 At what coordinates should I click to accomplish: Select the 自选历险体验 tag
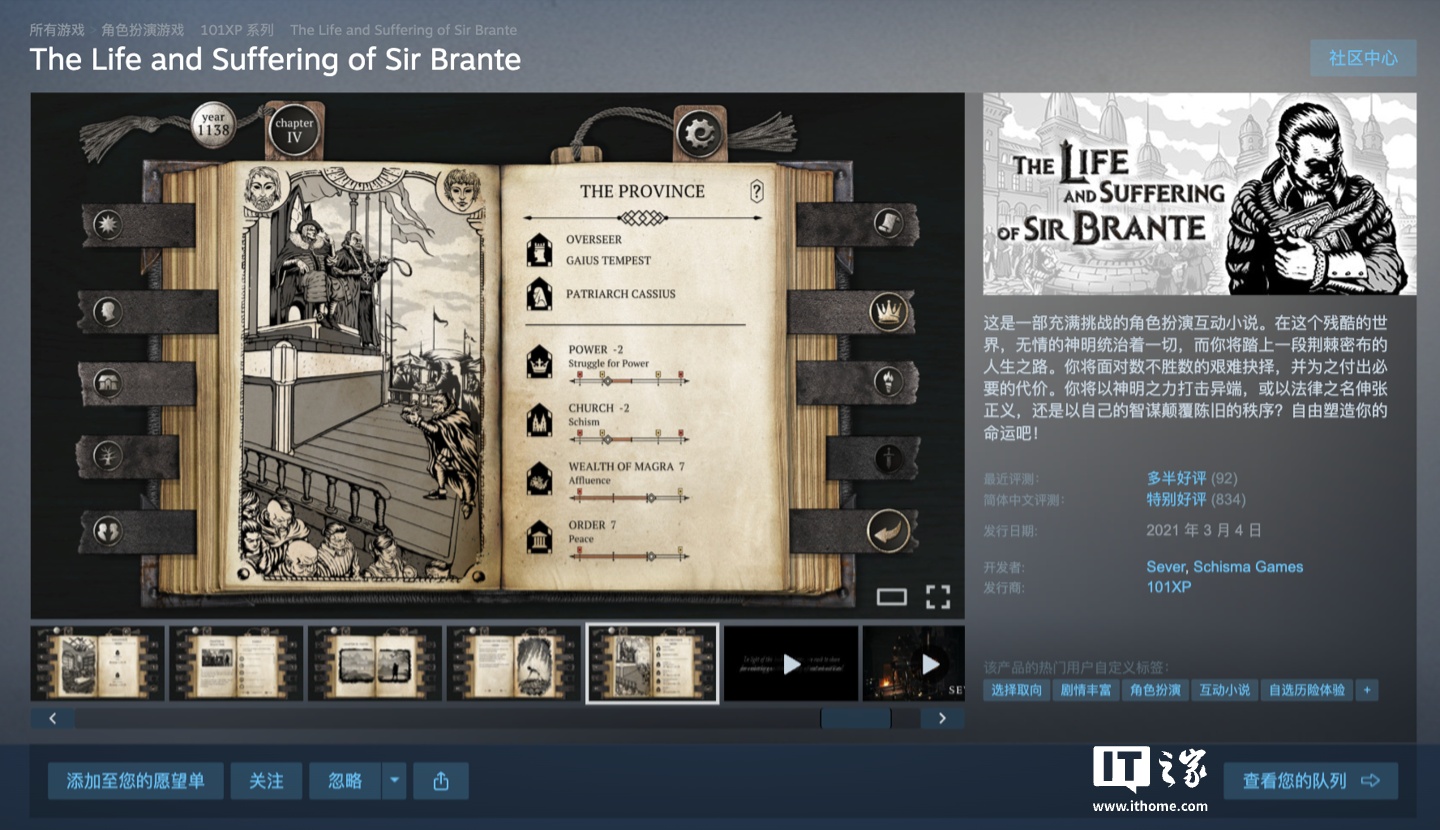point(1306,690)
